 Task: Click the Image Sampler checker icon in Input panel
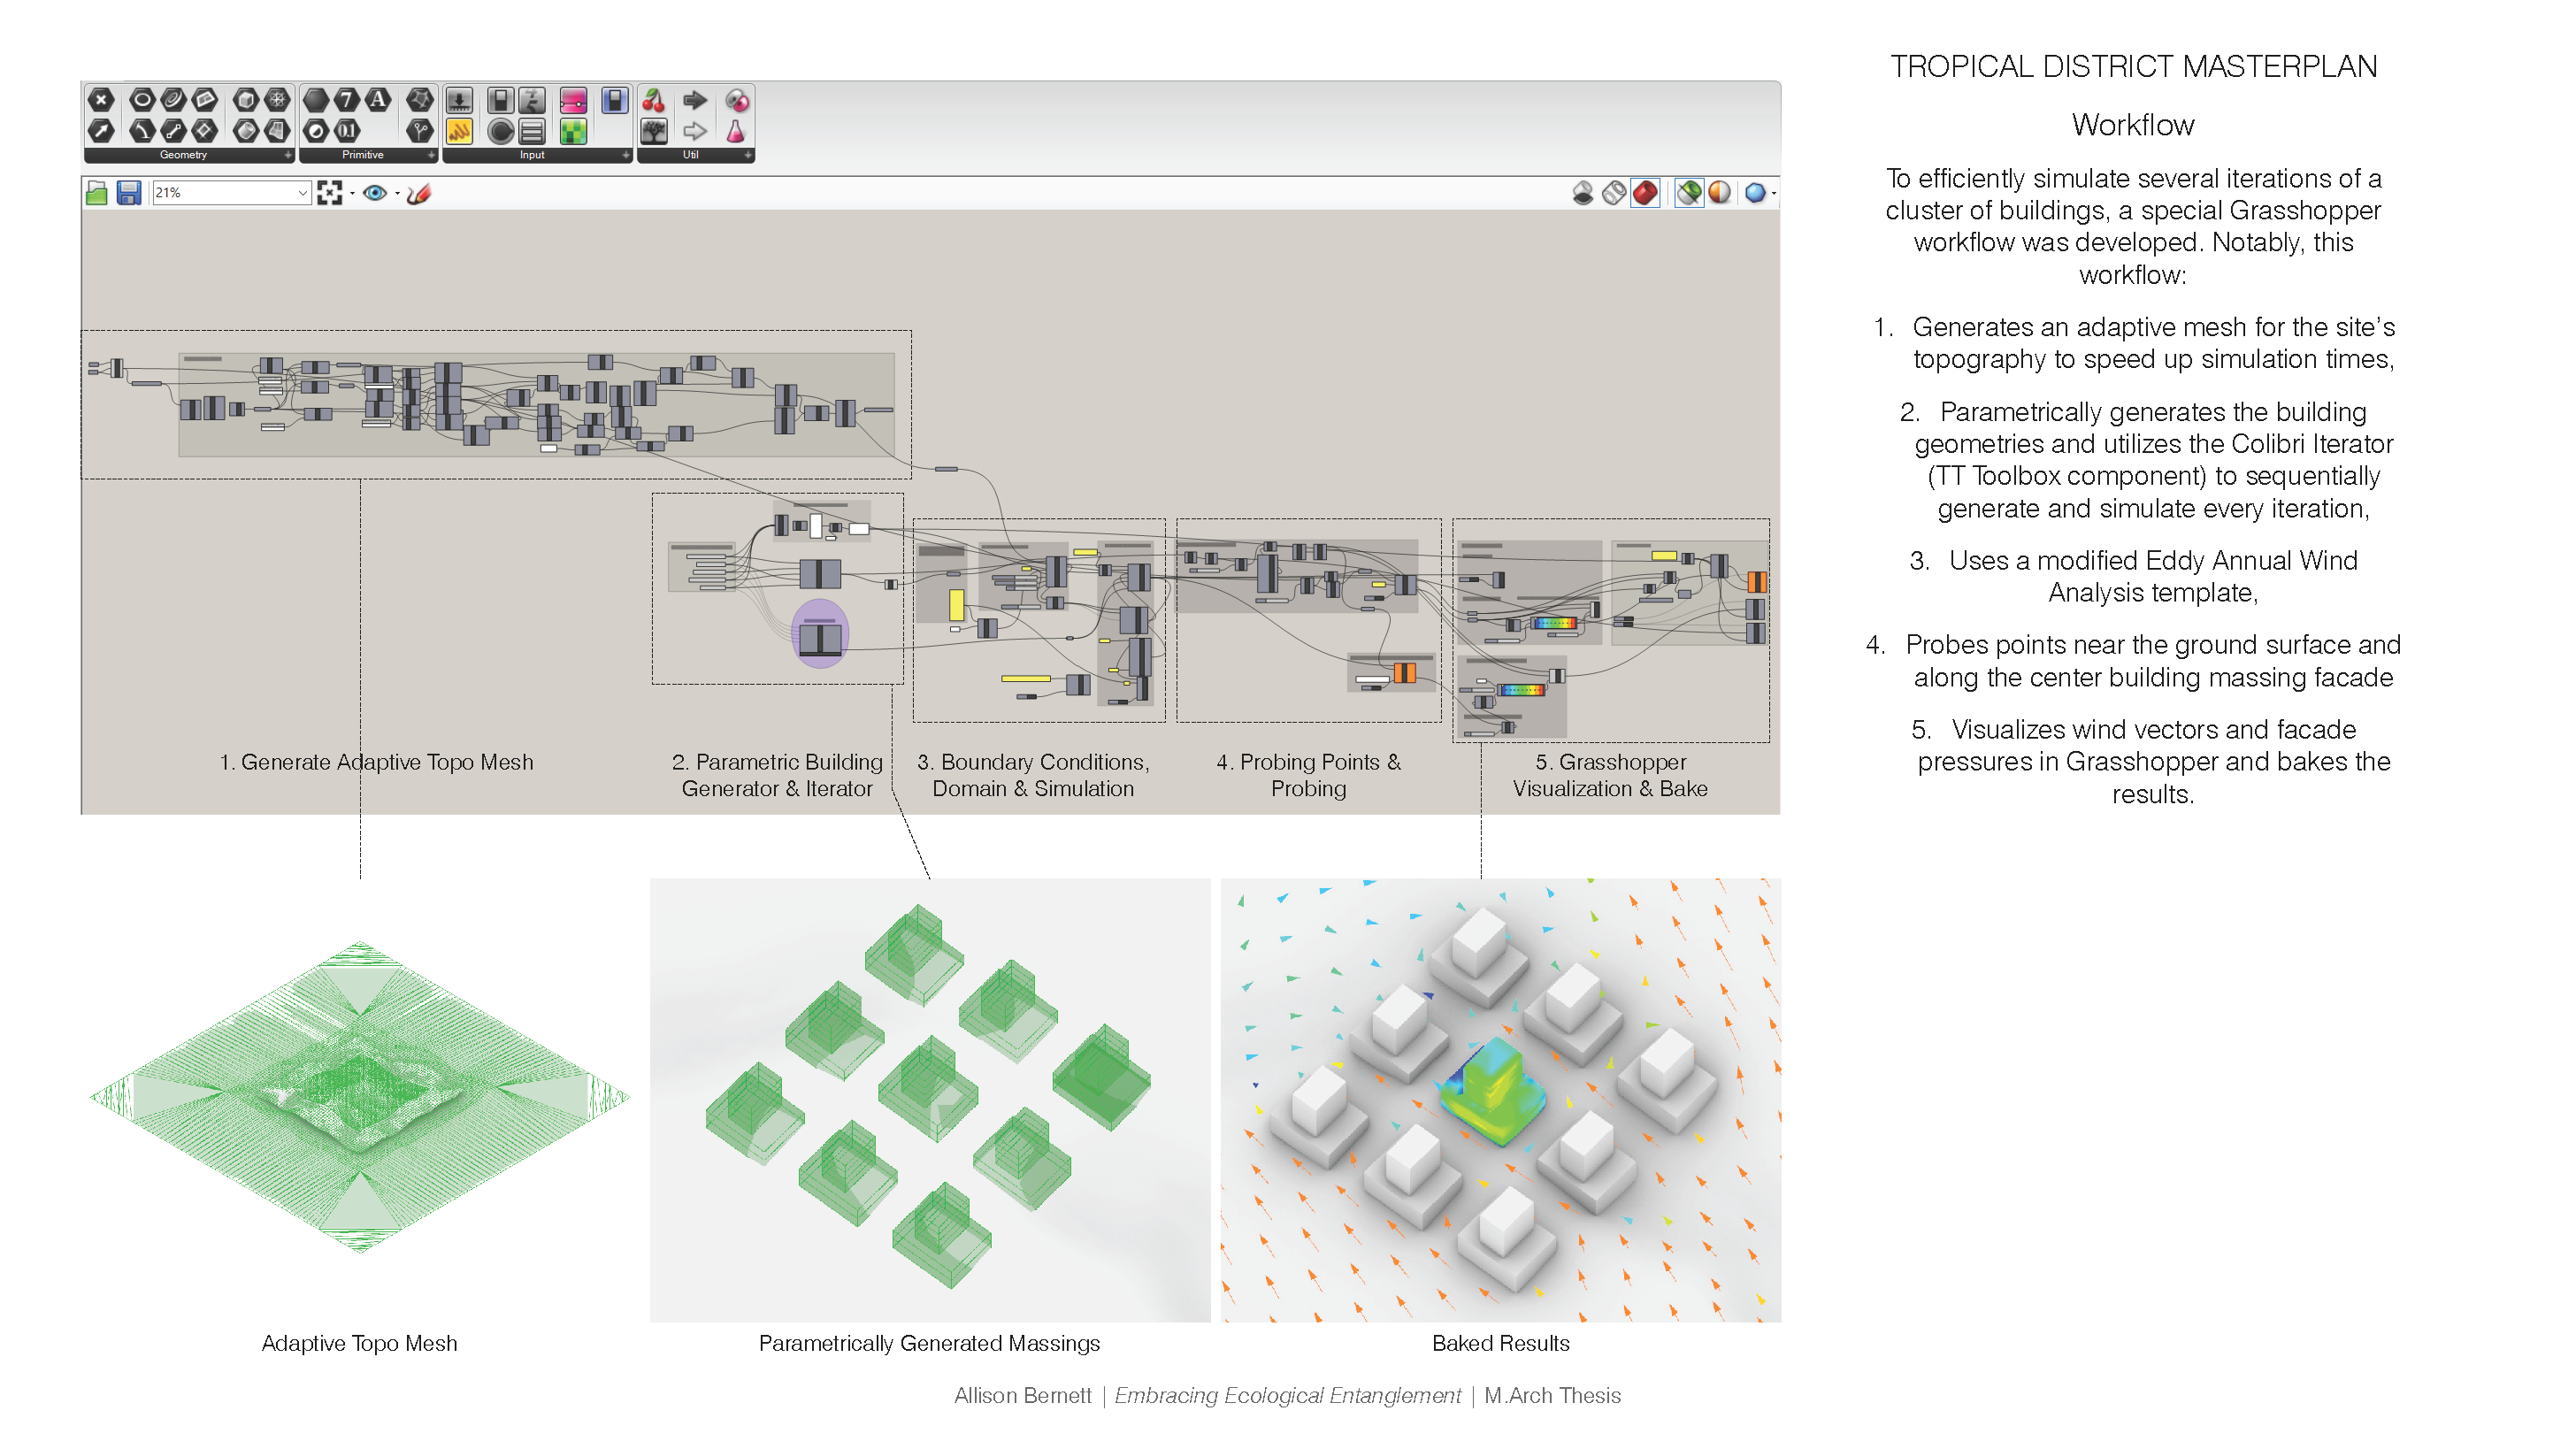coord(572,133)
